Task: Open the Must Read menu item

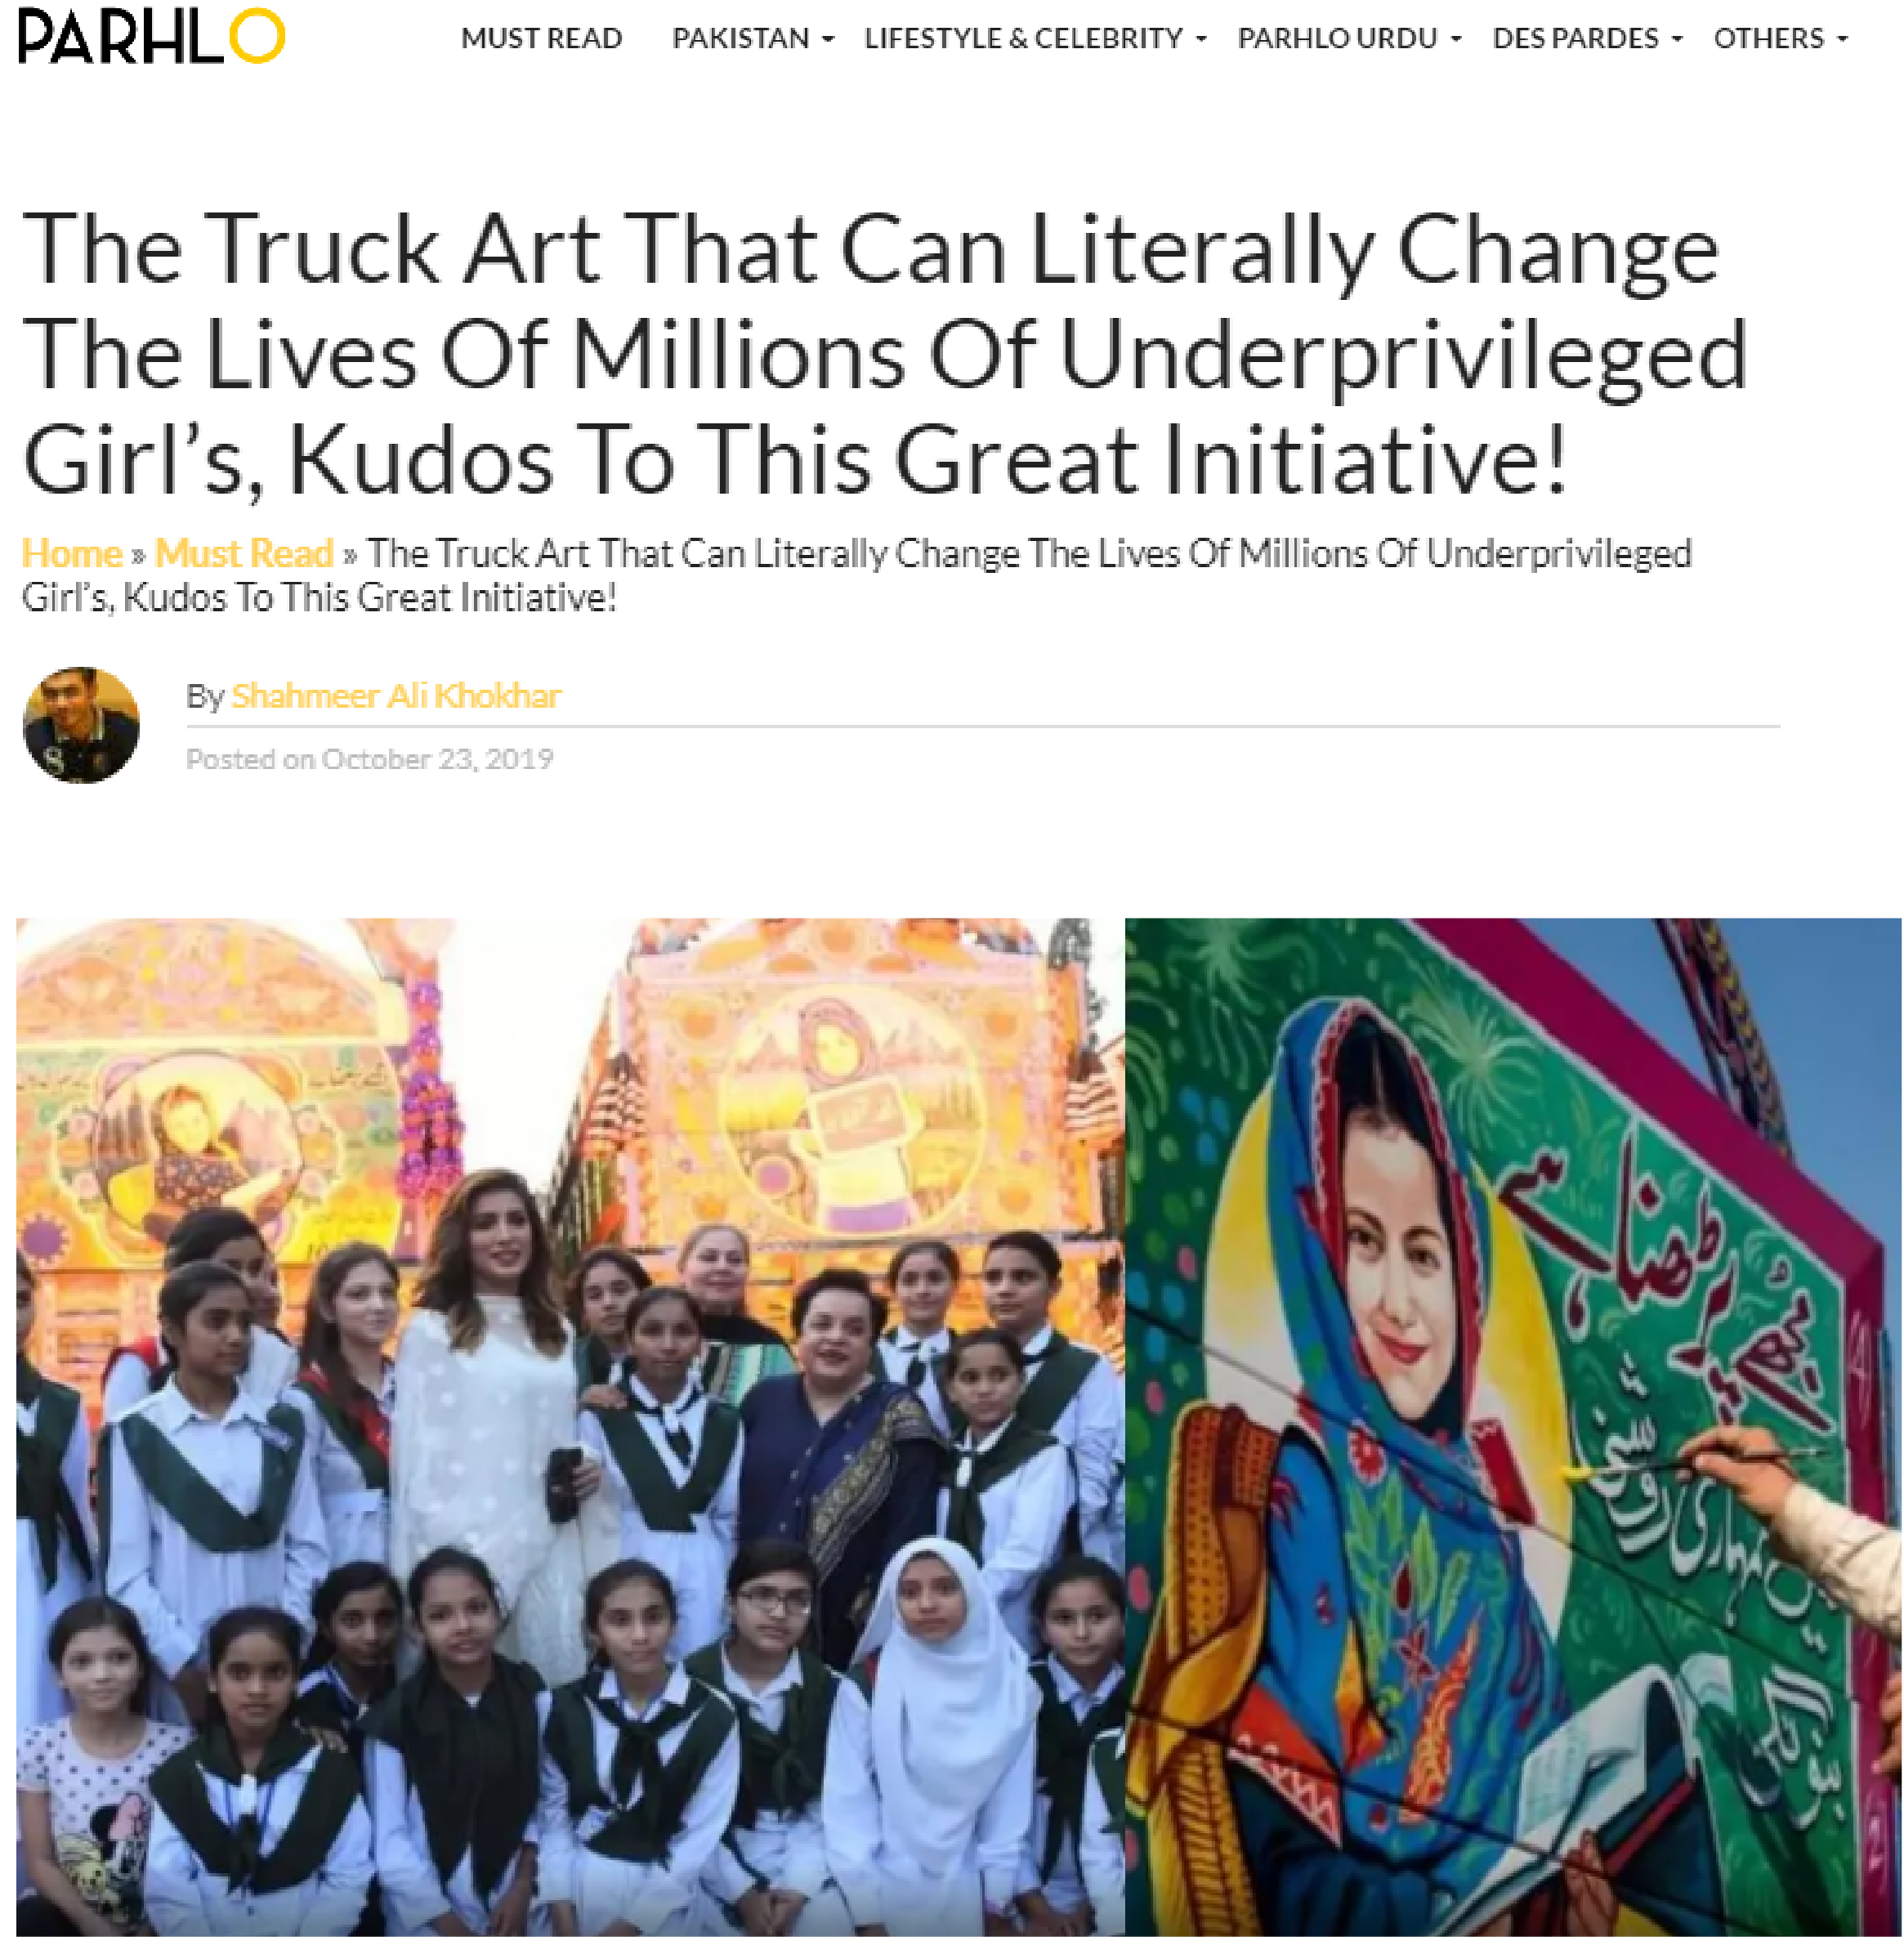Action: pyautogui.click(x=541, y=38)
